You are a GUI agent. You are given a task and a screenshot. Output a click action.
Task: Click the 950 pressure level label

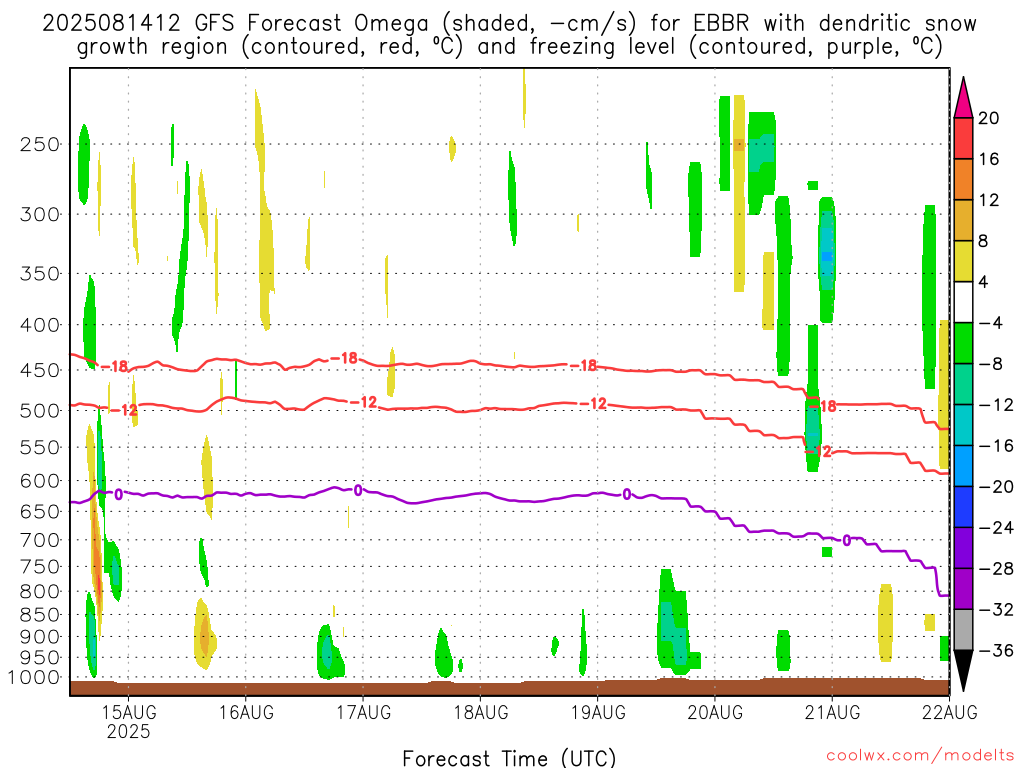(40, 658)
